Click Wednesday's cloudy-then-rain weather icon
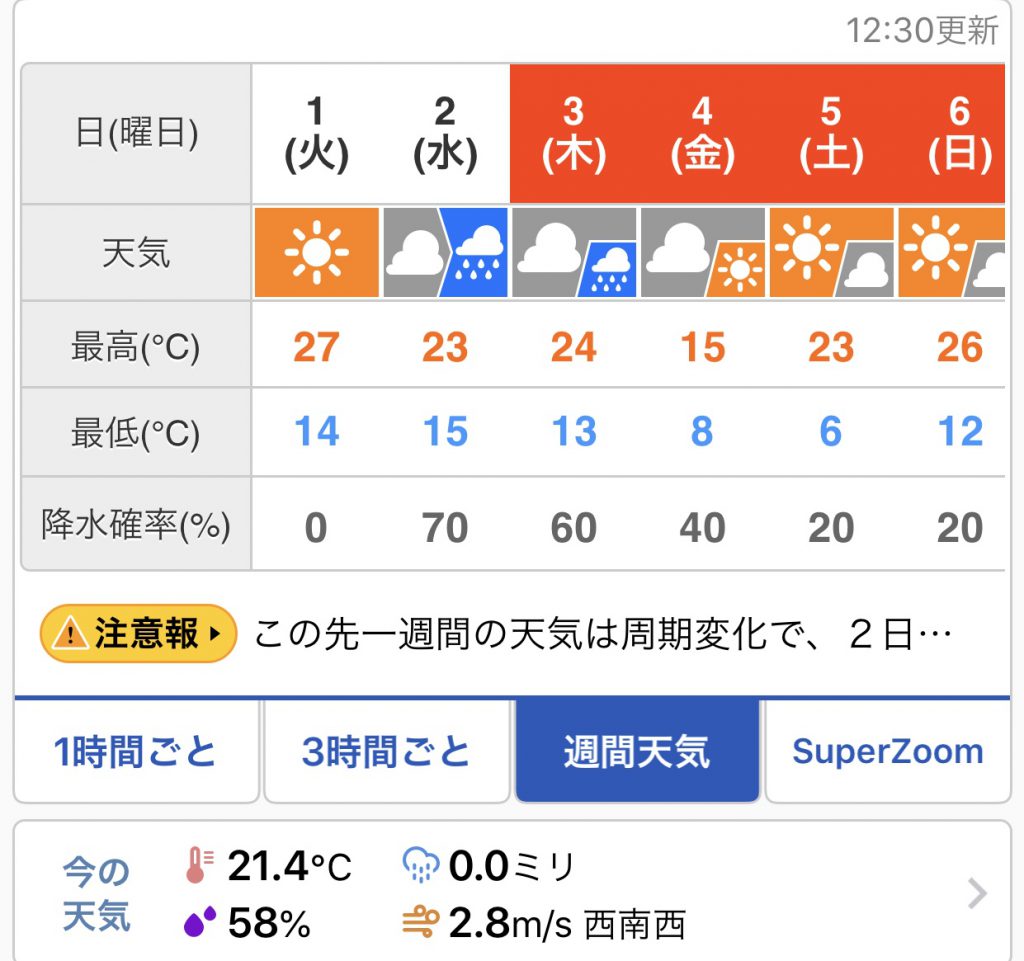 pos(445,253)
